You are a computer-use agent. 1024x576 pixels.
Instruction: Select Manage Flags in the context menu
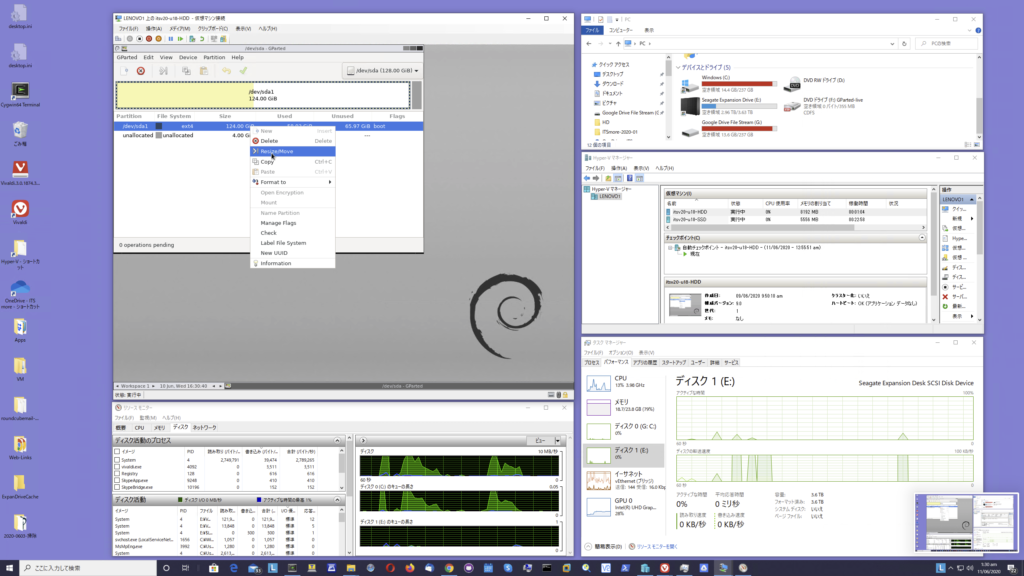tap(277, 223)
